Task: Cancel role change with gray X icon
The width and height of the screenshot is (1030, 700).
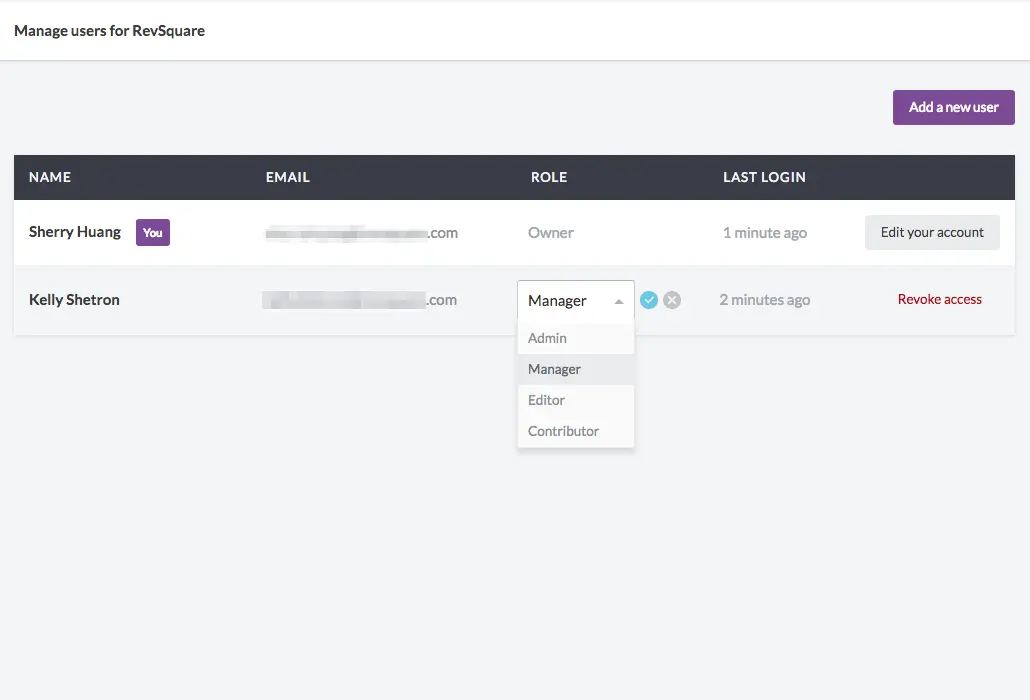Action: [x=672, y=299]
